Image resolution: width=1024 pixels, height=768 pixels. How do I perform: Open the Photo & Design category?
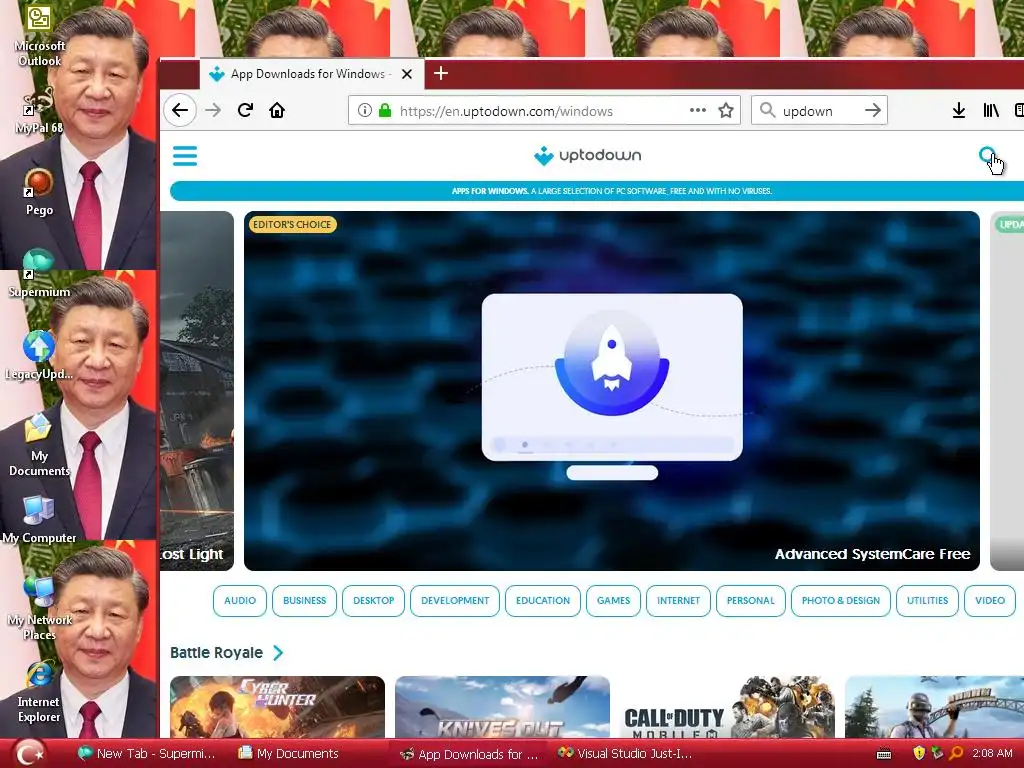[x=840, y=600]
